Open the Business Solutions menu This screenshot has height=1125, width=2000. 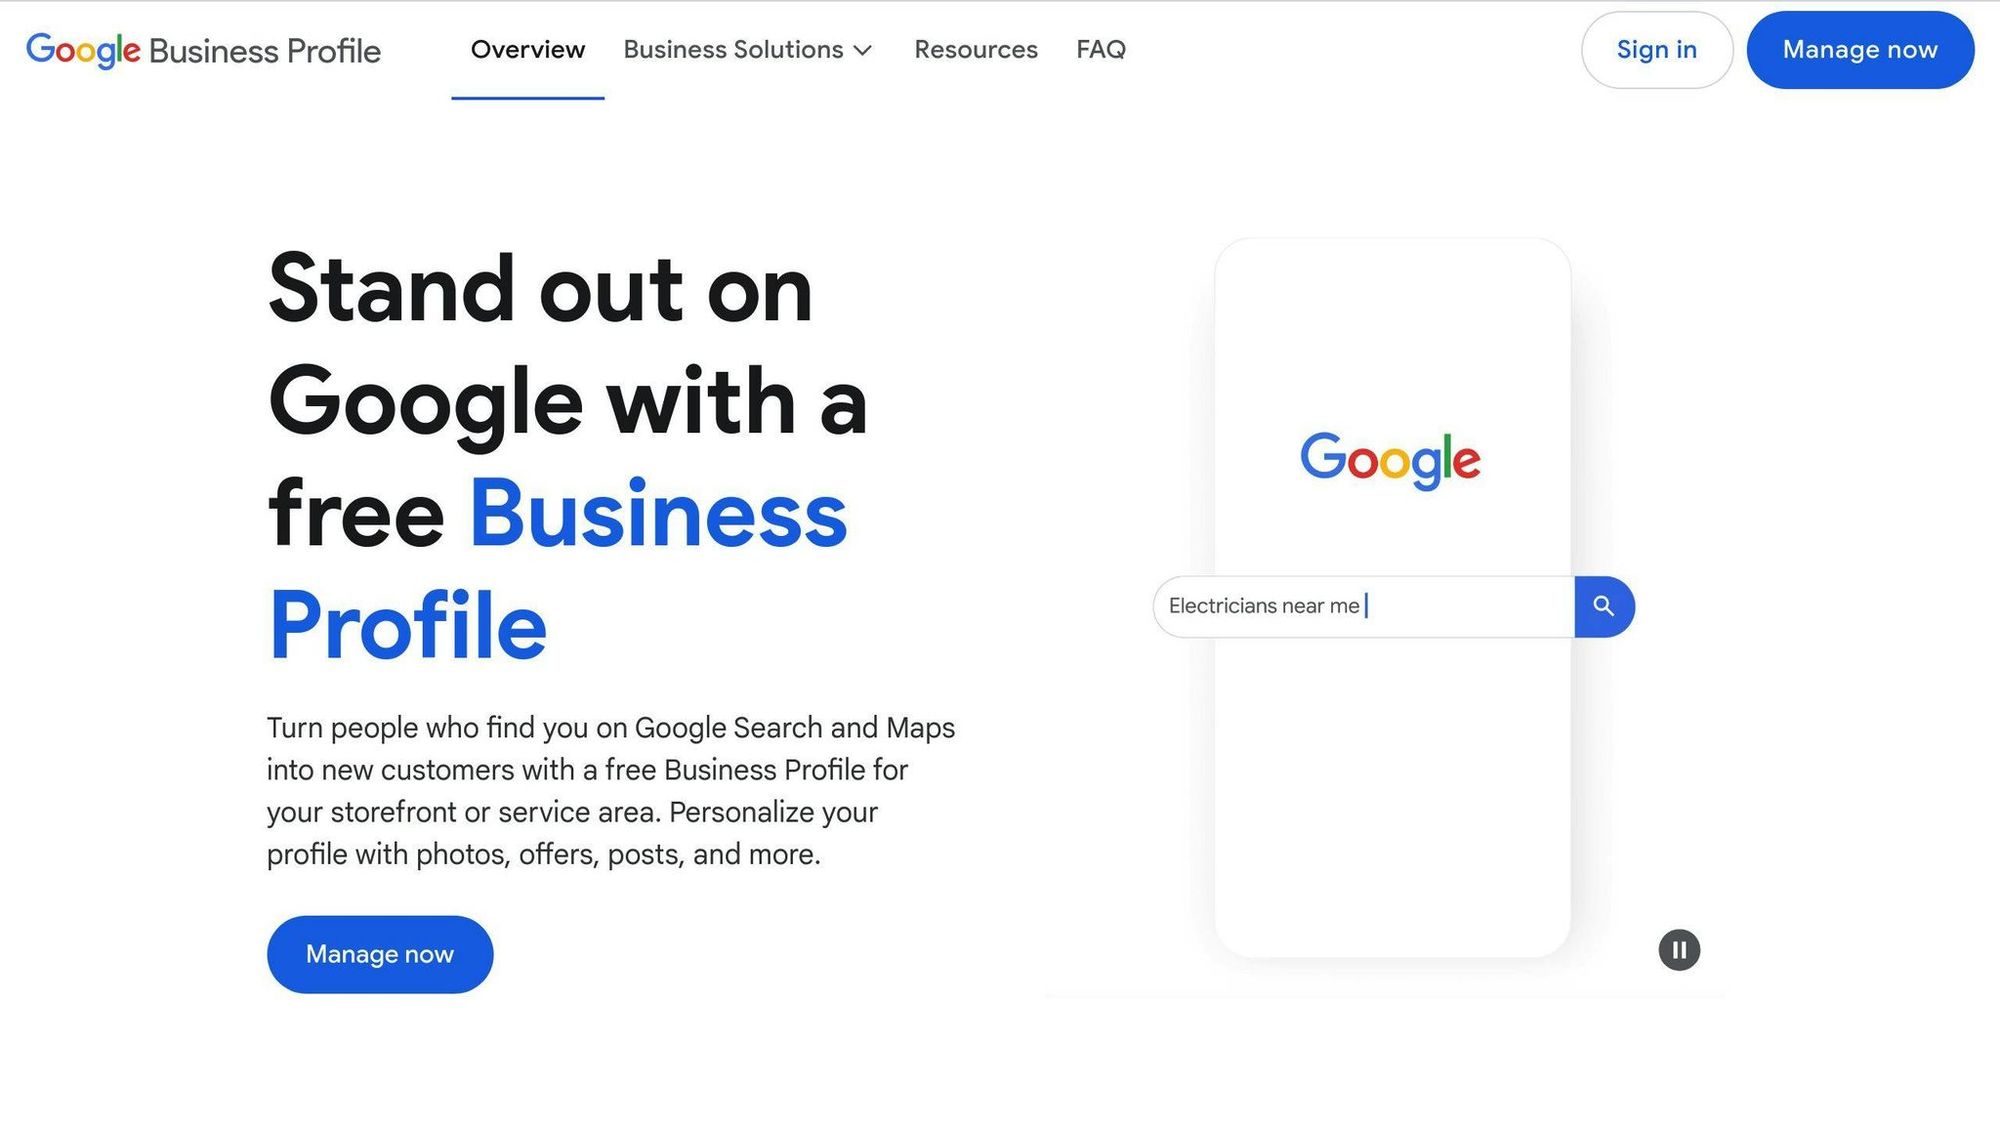[748, 50]
